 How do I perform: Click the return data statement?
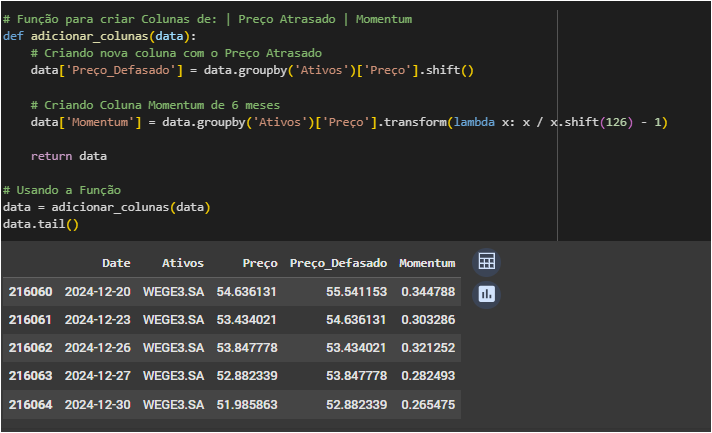point(69,156)
